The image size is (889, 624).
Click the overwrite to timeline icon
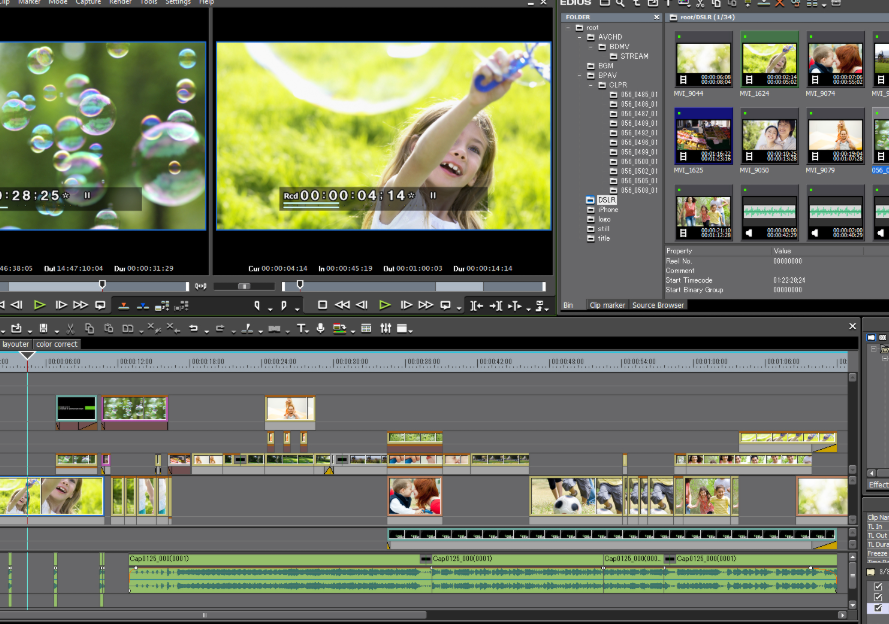(x=143, y=305)
